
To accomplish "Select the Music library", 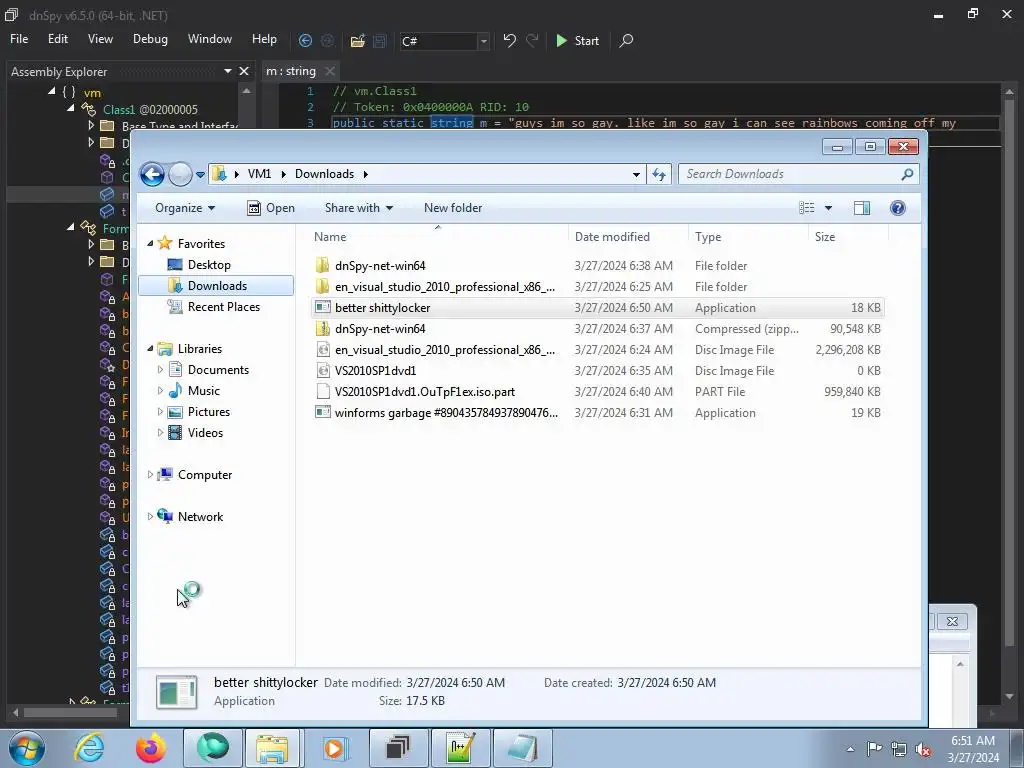I will pyautogui.click(x=203, y=391).
